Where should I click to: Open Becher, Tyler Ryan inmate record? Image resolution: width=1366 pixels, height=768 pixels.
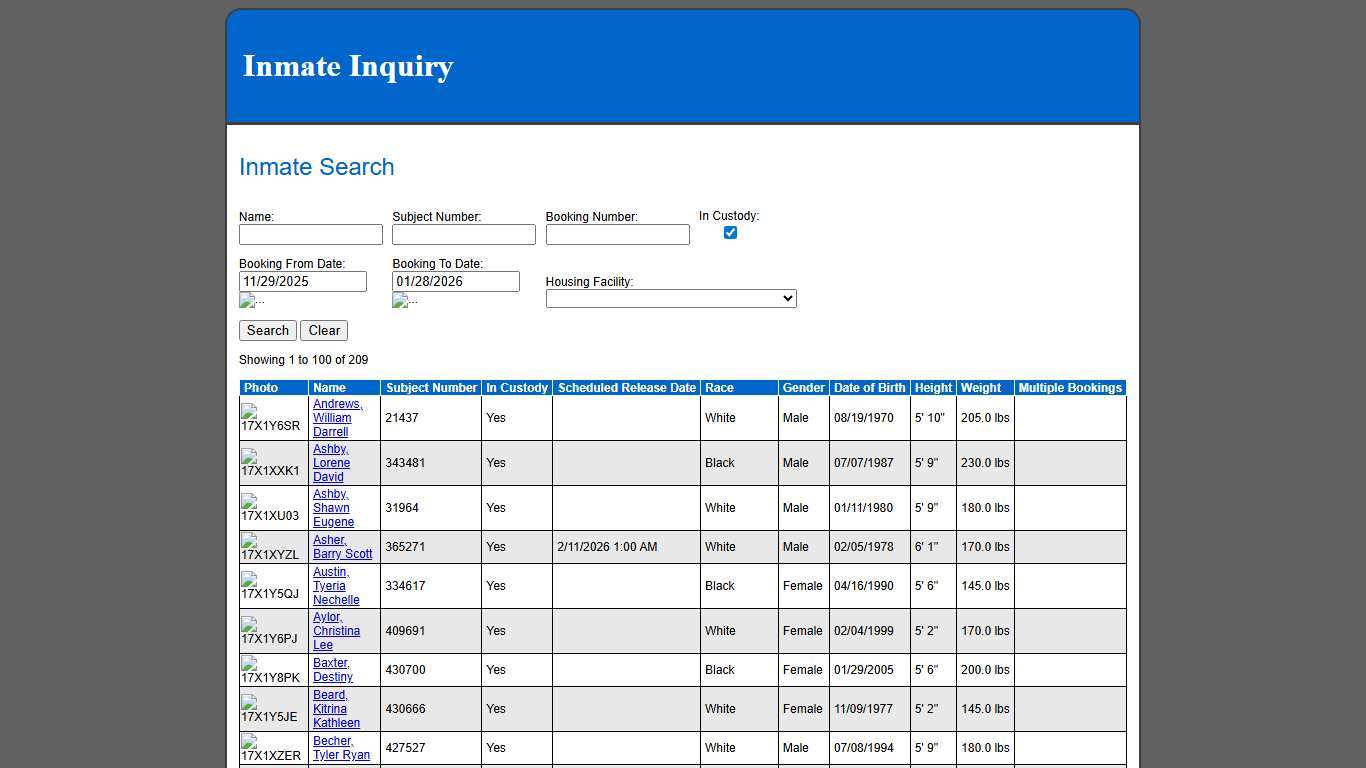pyautogui.click(x=342, y=748)
